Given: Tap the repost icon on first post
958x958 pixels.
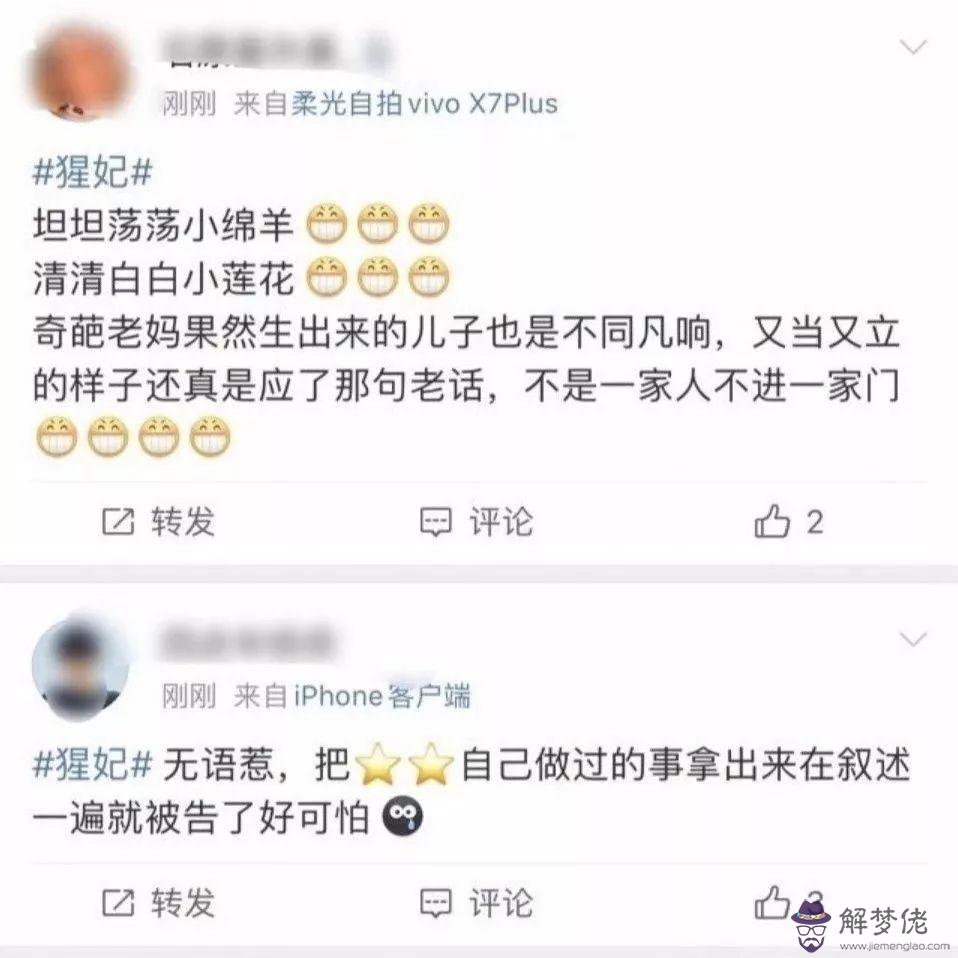Looking at the screenshot, I should point(118,521).
